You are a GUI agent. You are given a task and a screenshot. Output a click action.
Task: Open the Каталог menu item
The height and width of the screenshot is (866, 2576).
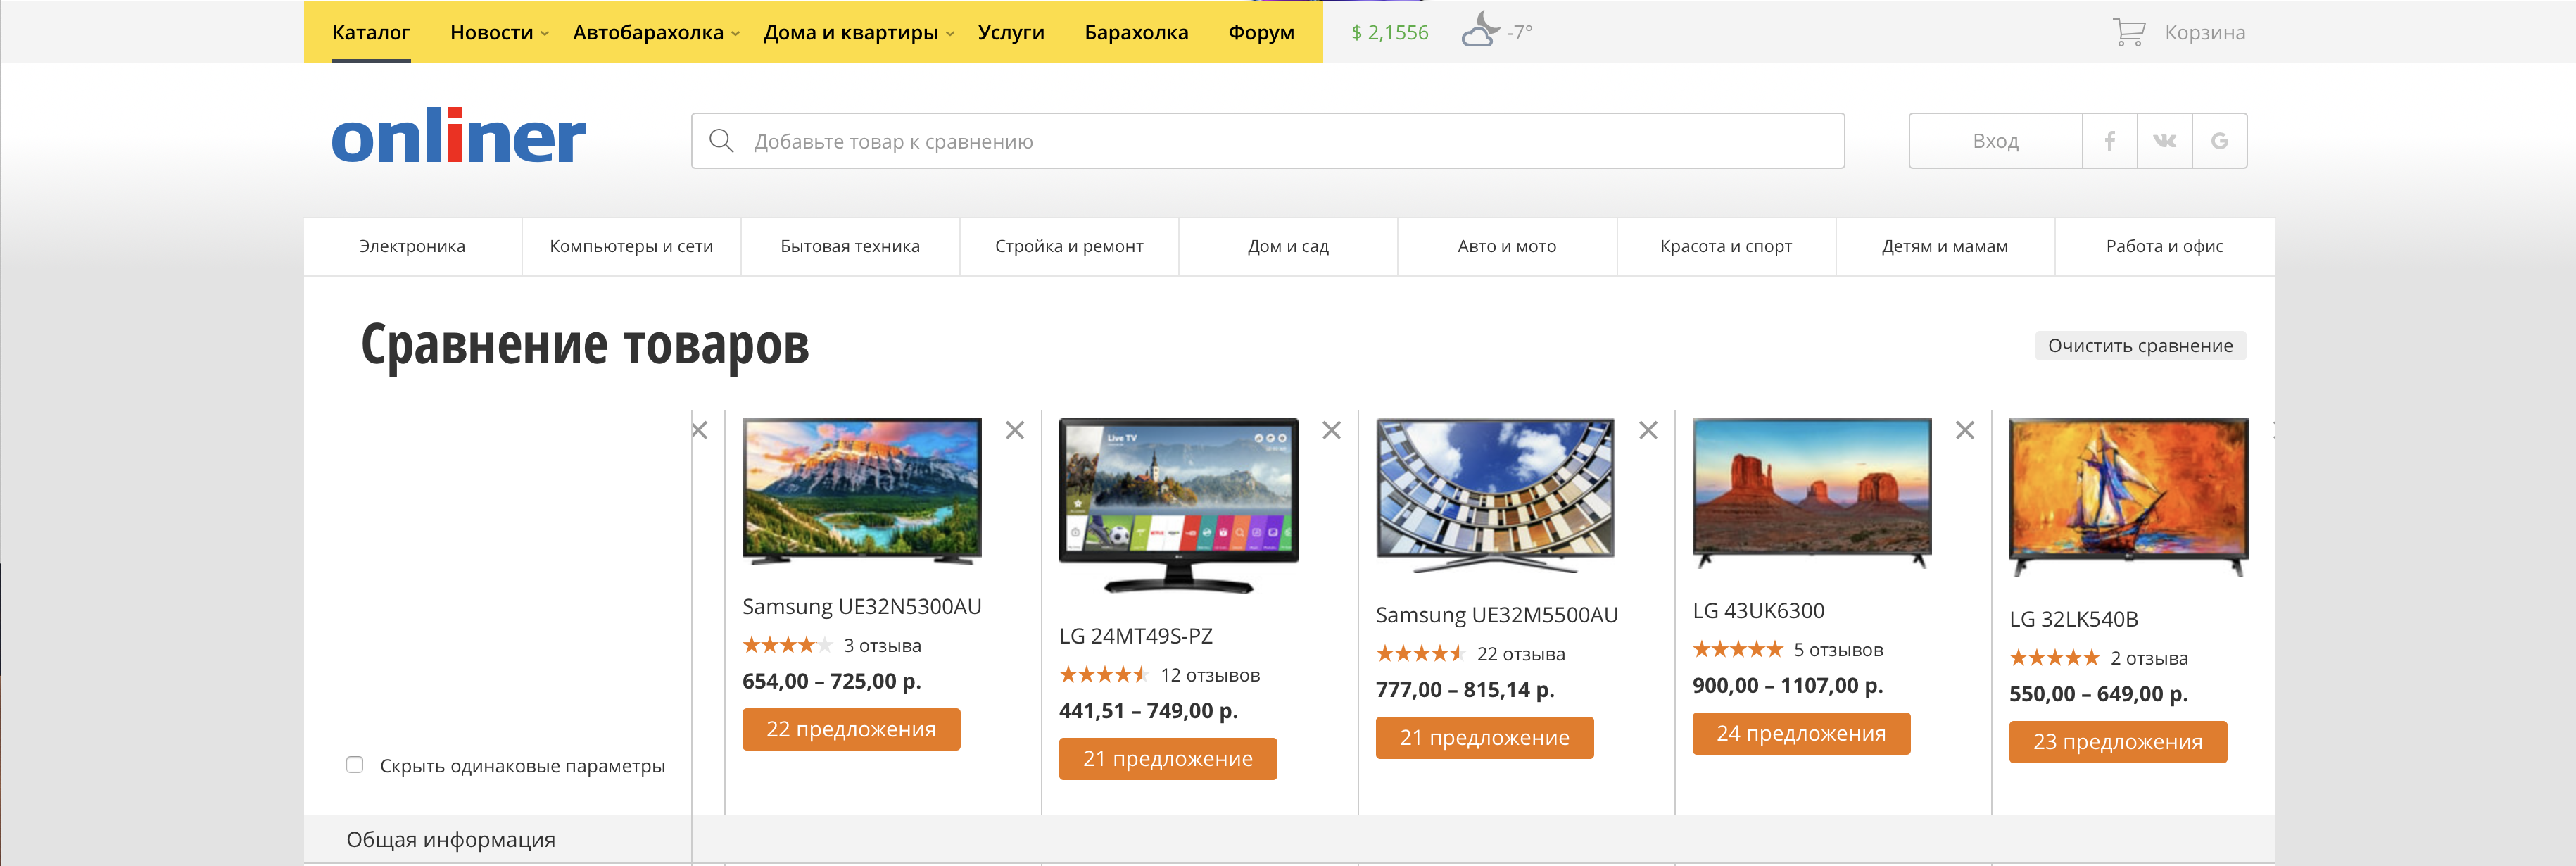371,32
